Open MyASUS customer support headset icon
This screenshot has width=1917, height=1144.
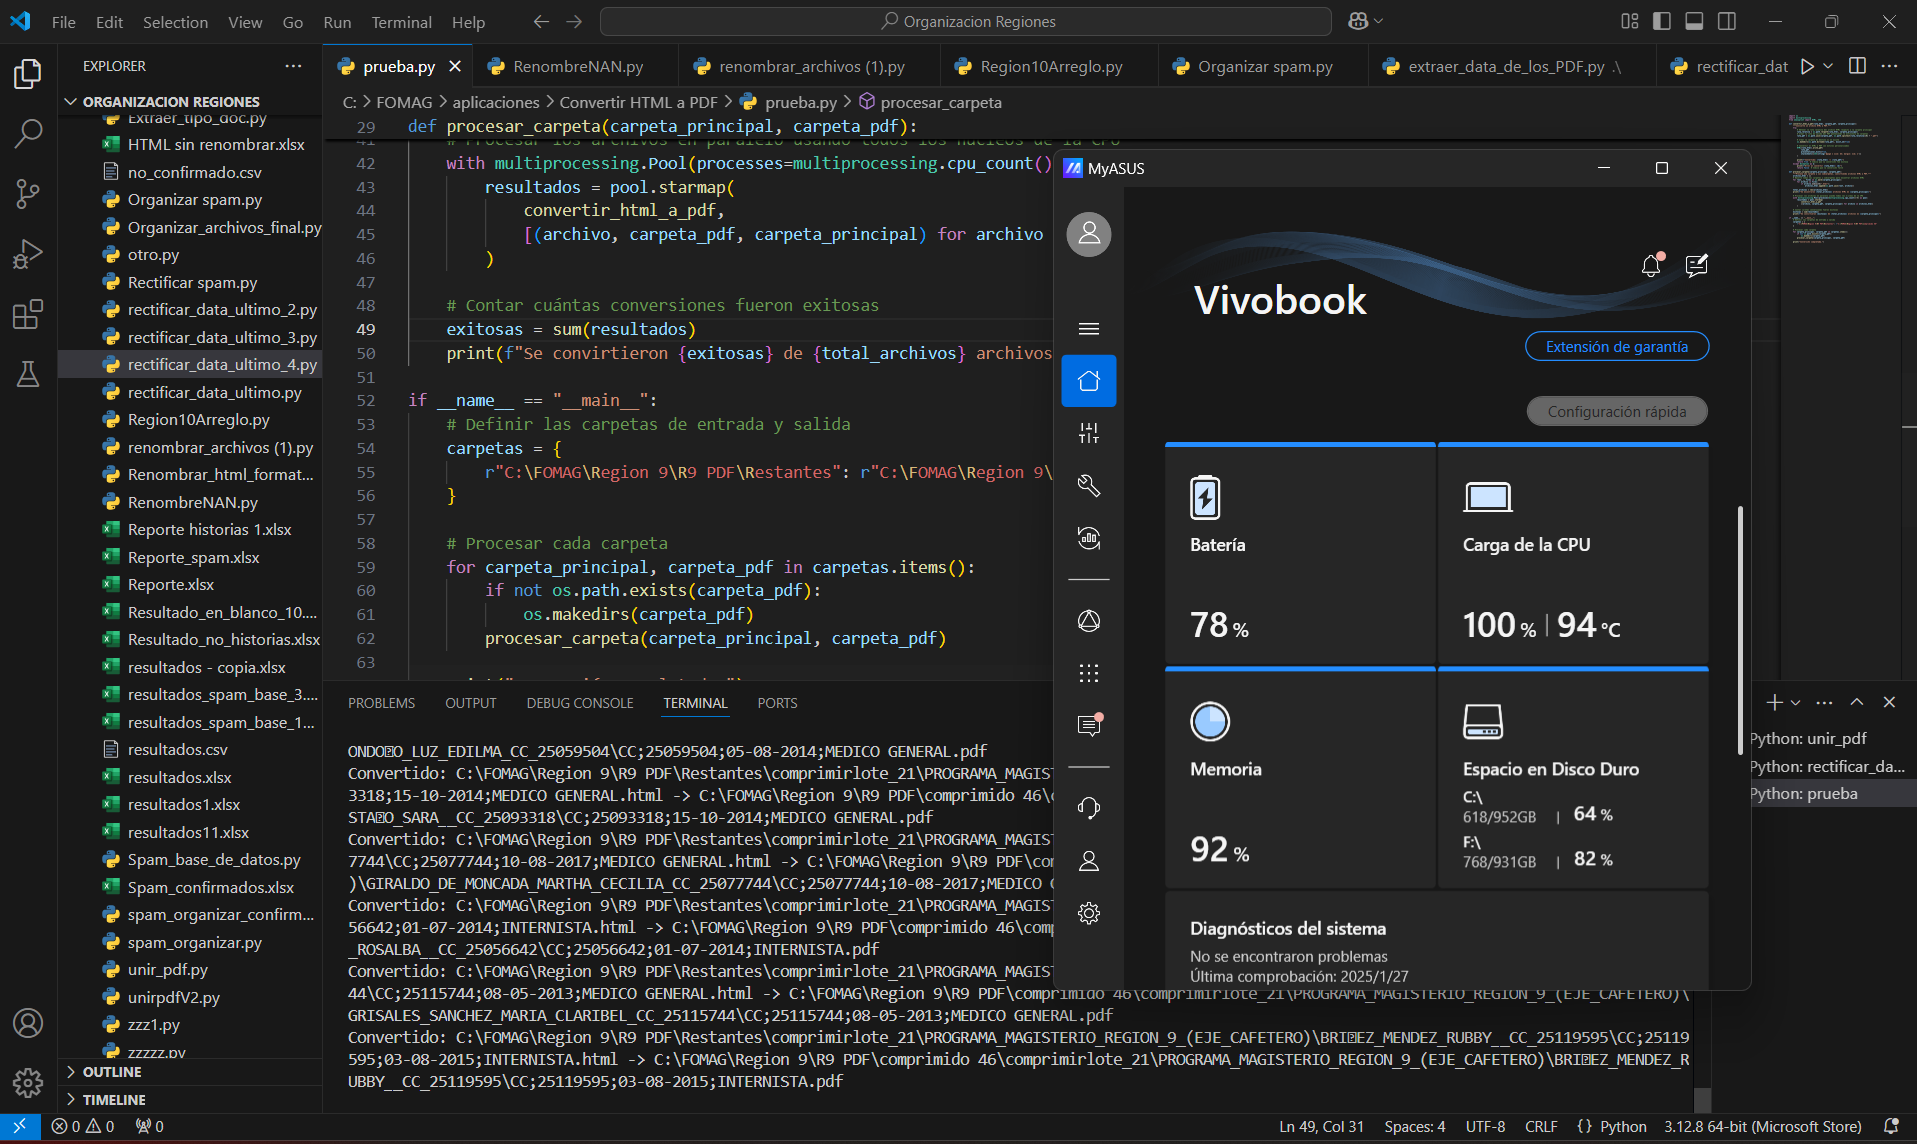coord(1089,808)
